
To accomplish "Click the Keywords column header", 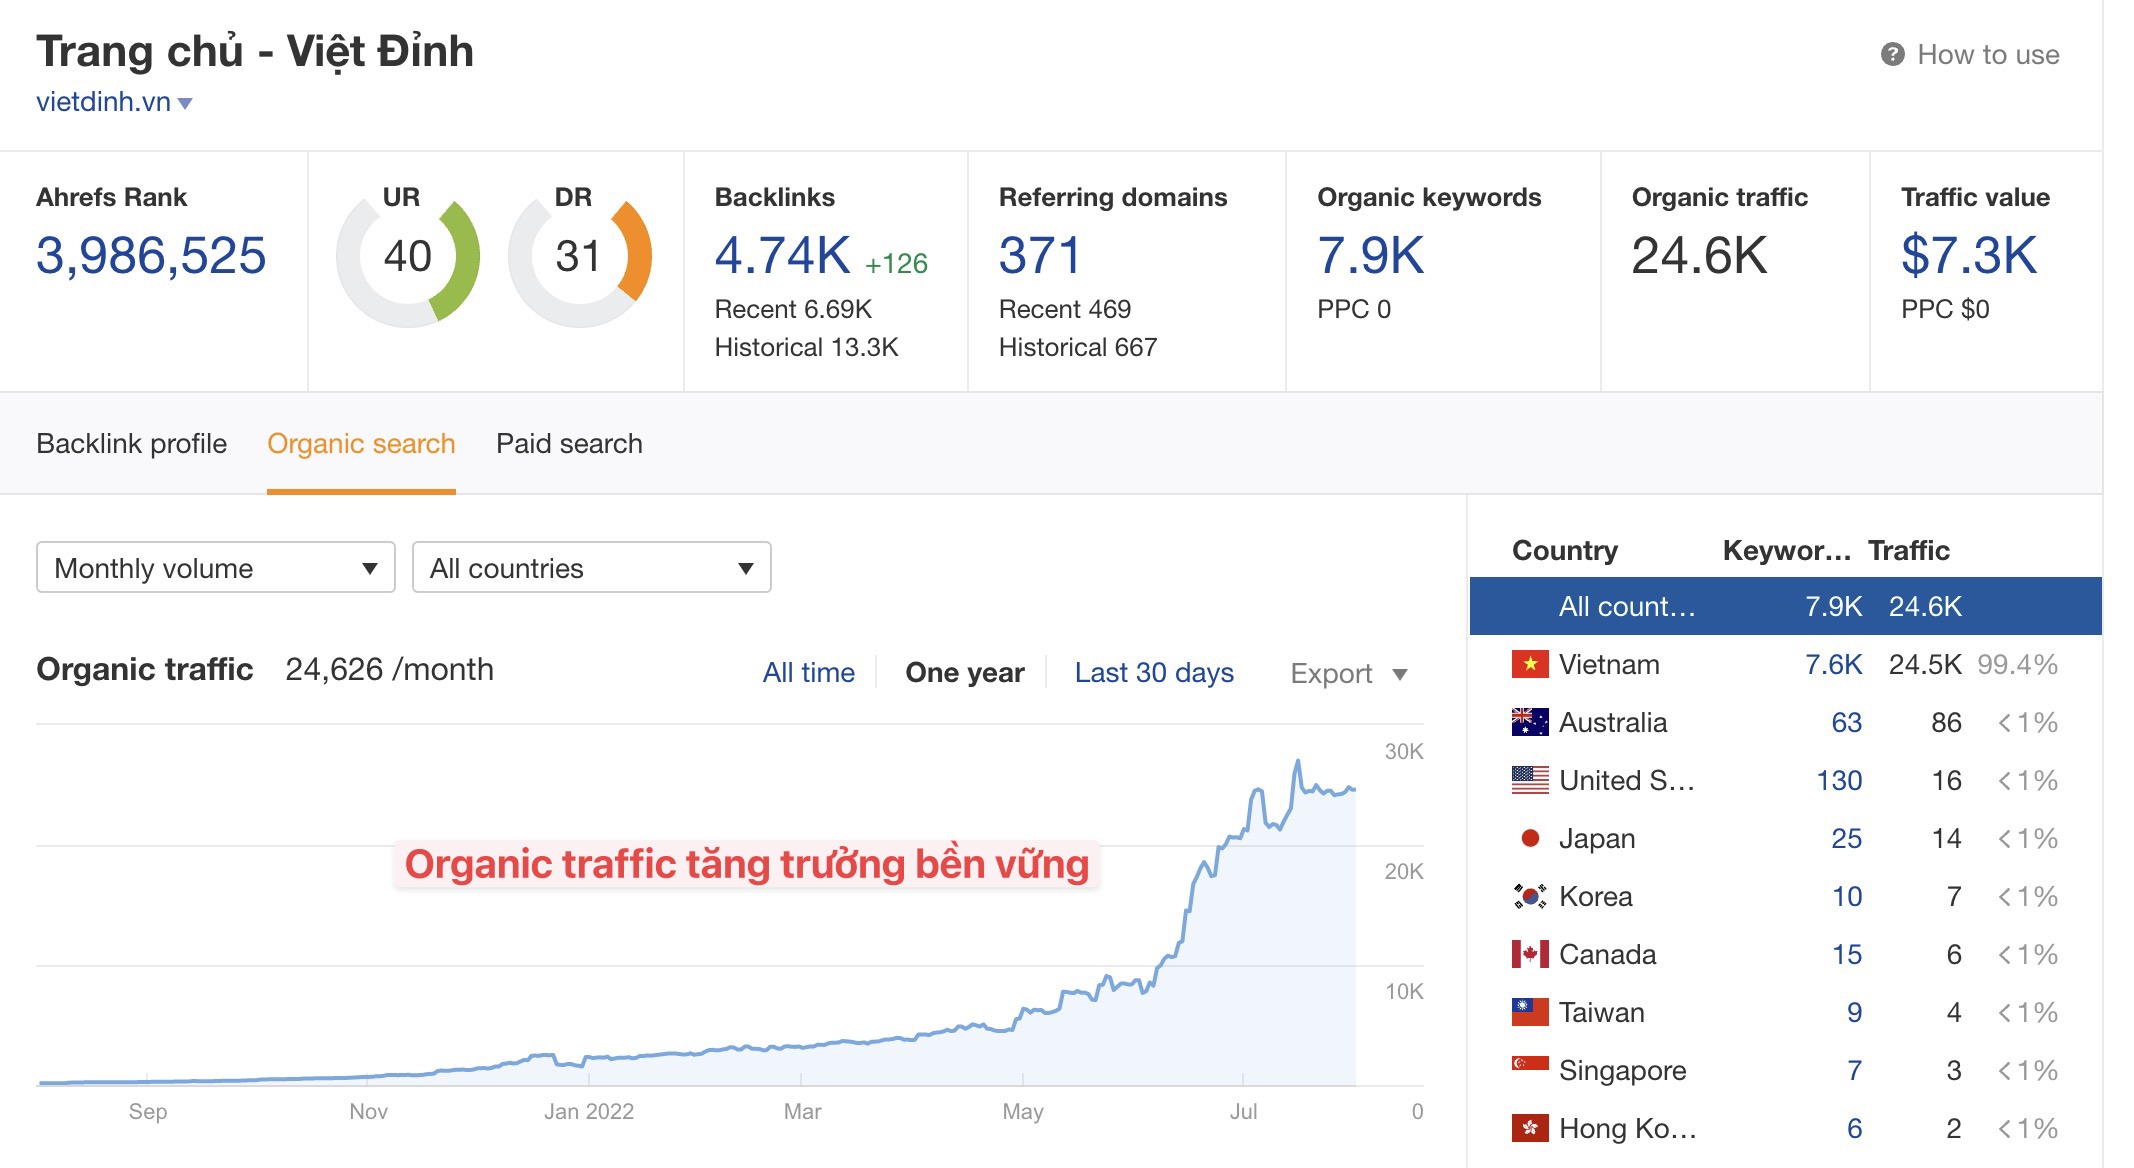I will click(x=1787, y=550).
